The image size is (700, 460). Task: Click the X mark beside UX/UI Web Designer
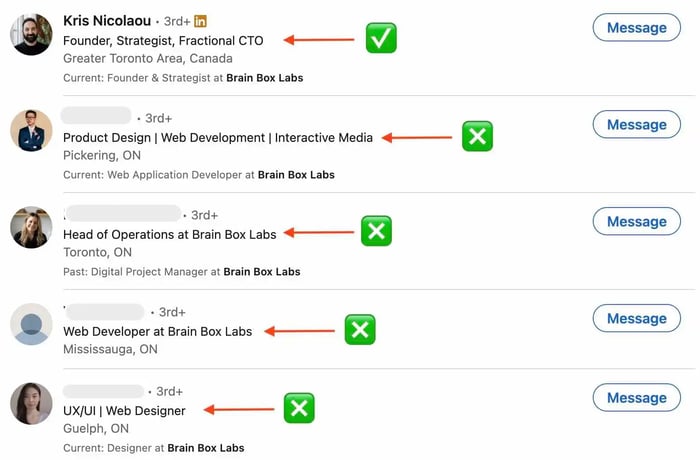tap(298, 408)
